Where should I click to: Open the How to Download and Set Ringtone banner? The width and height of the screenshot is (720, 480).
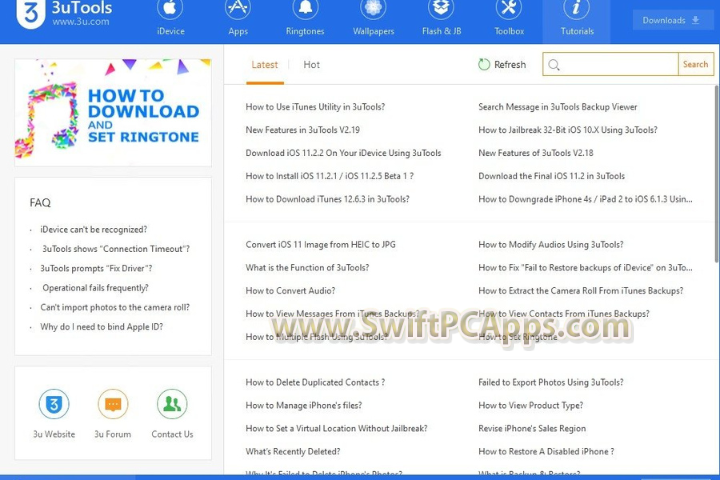pyautogui.click(x=113, y=112)
